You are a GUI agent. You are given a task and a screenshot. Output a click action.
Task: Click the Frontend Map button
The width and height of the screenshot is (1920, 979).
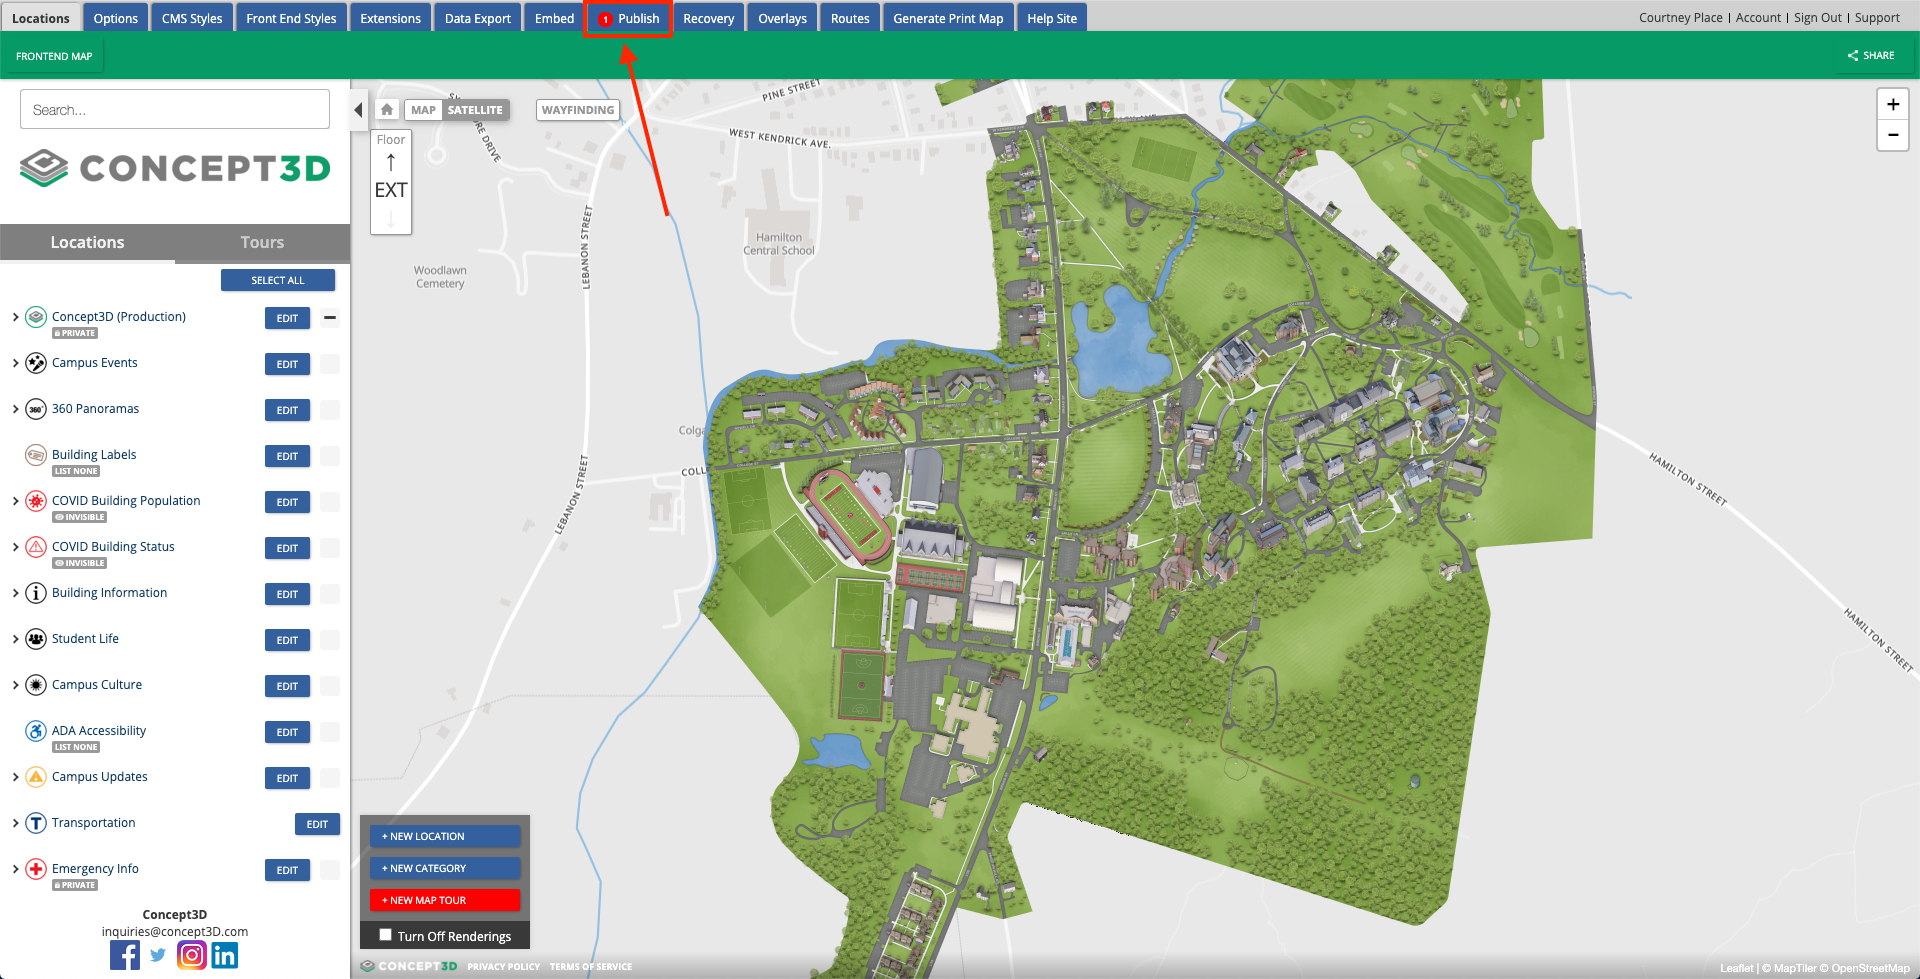point(54,56)
